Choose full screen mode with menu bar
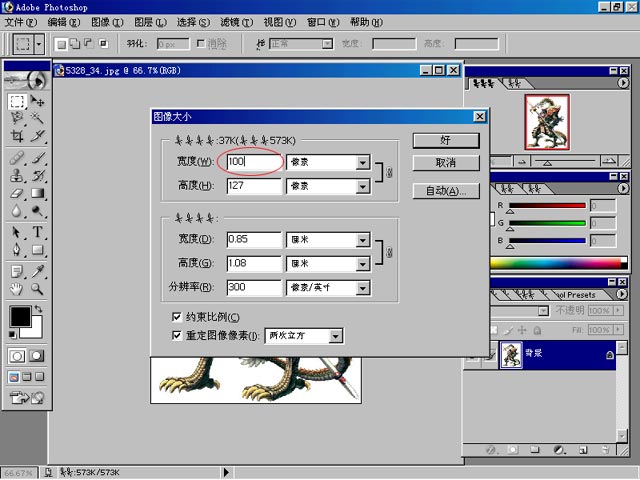The width and height of the screenshot is (640, 480). click(27, 377)
